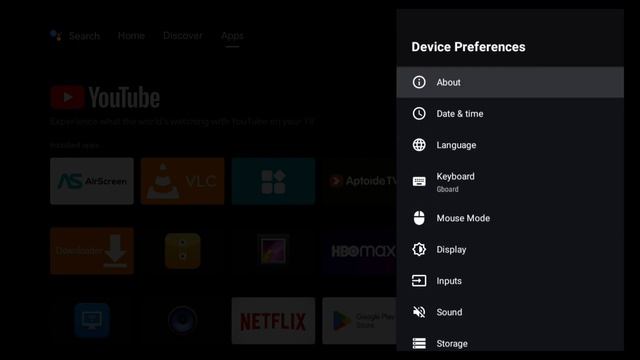Launch the Aptoide TV app tile

(x=360, y=181)
